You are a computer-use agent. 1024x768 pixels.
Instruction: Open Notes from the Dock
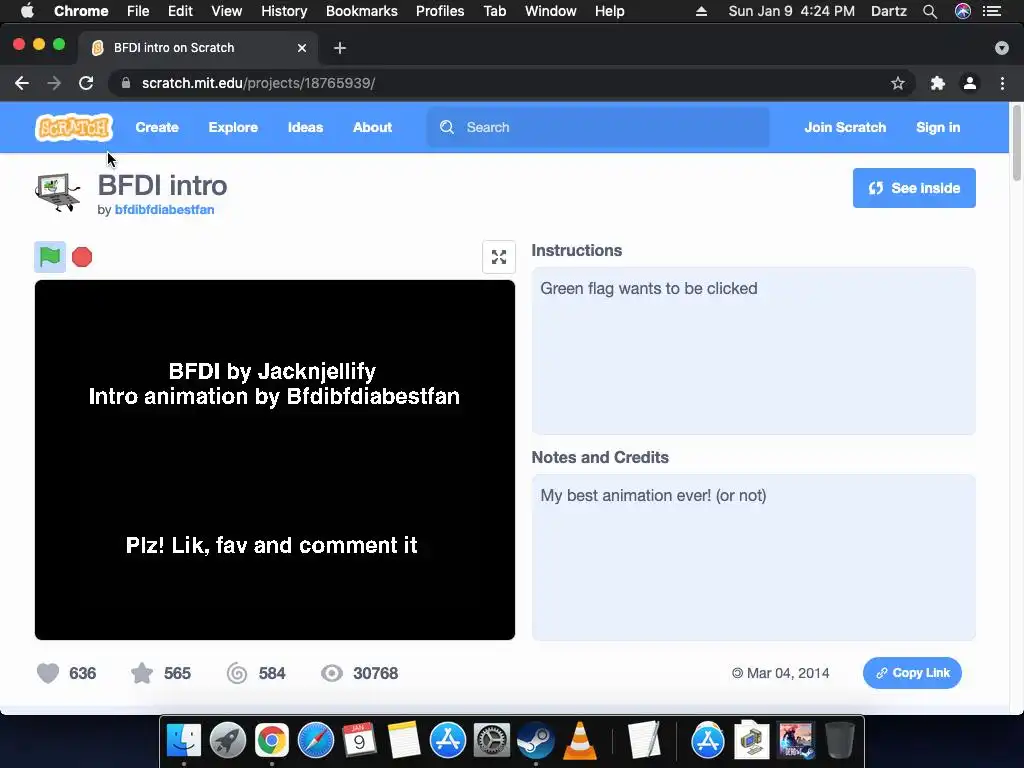[x=404, y=741]
